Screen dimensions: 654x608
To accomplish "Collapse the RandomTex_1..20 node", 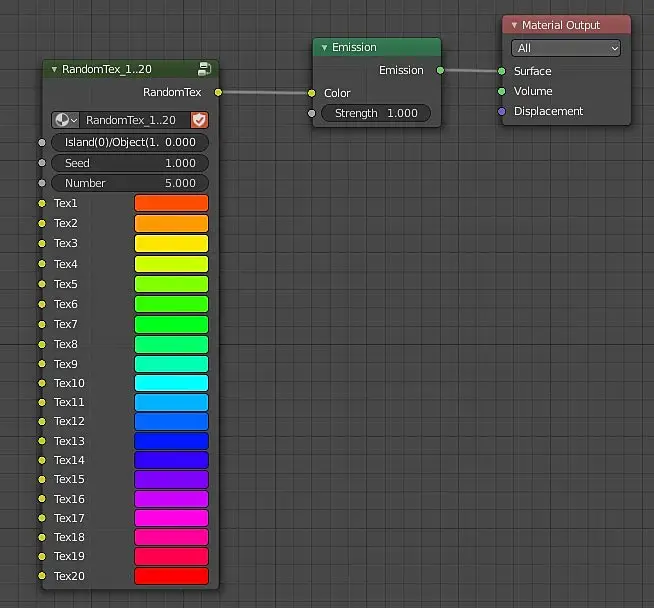I will click(x=54, y=69).
